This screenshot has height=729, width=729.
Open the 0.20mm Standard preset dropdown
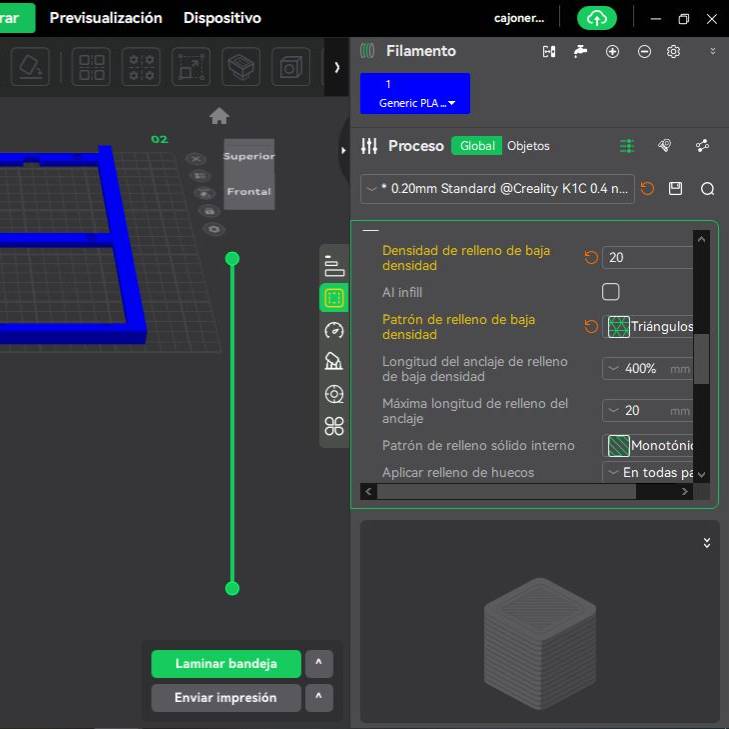pos(497,189)
